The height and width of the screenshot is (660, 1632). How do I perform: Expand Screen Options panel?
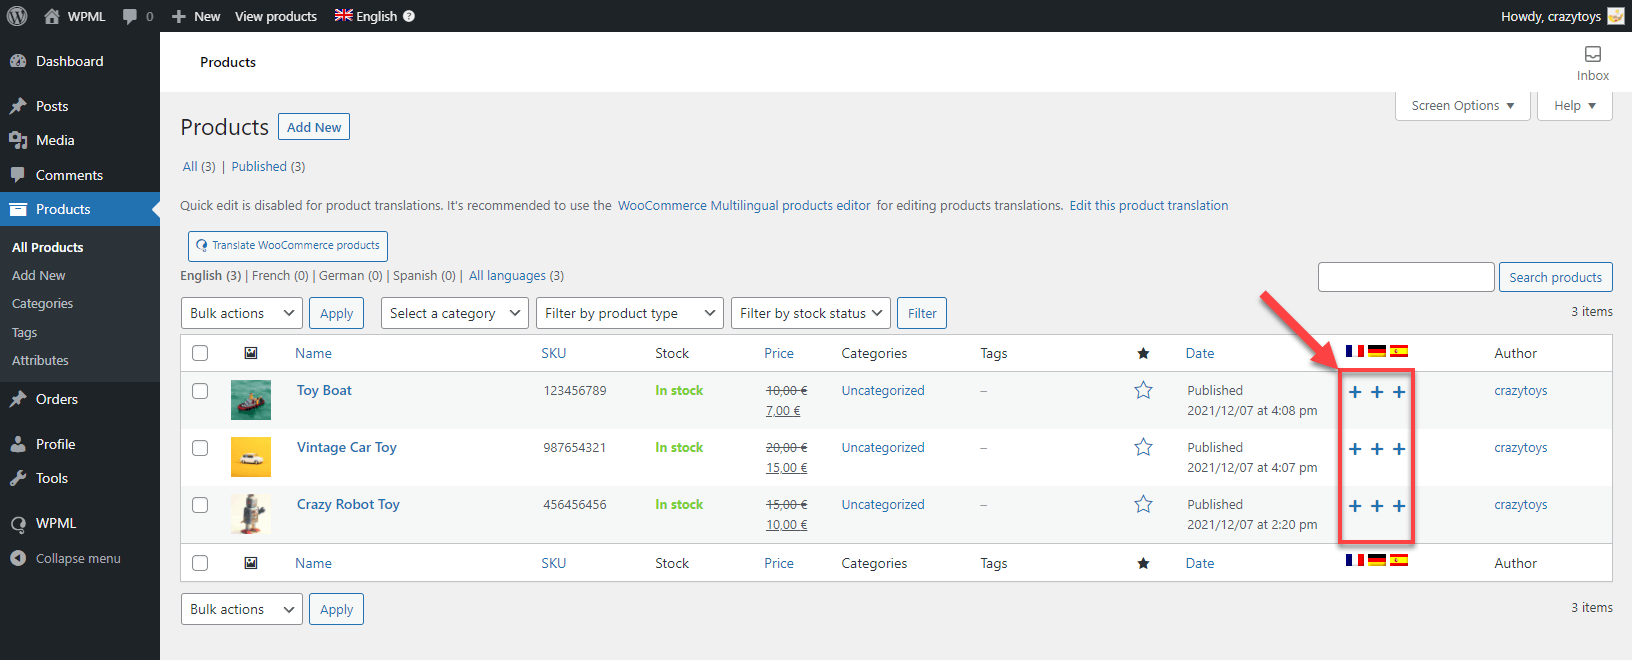[x=1463, y=105]
